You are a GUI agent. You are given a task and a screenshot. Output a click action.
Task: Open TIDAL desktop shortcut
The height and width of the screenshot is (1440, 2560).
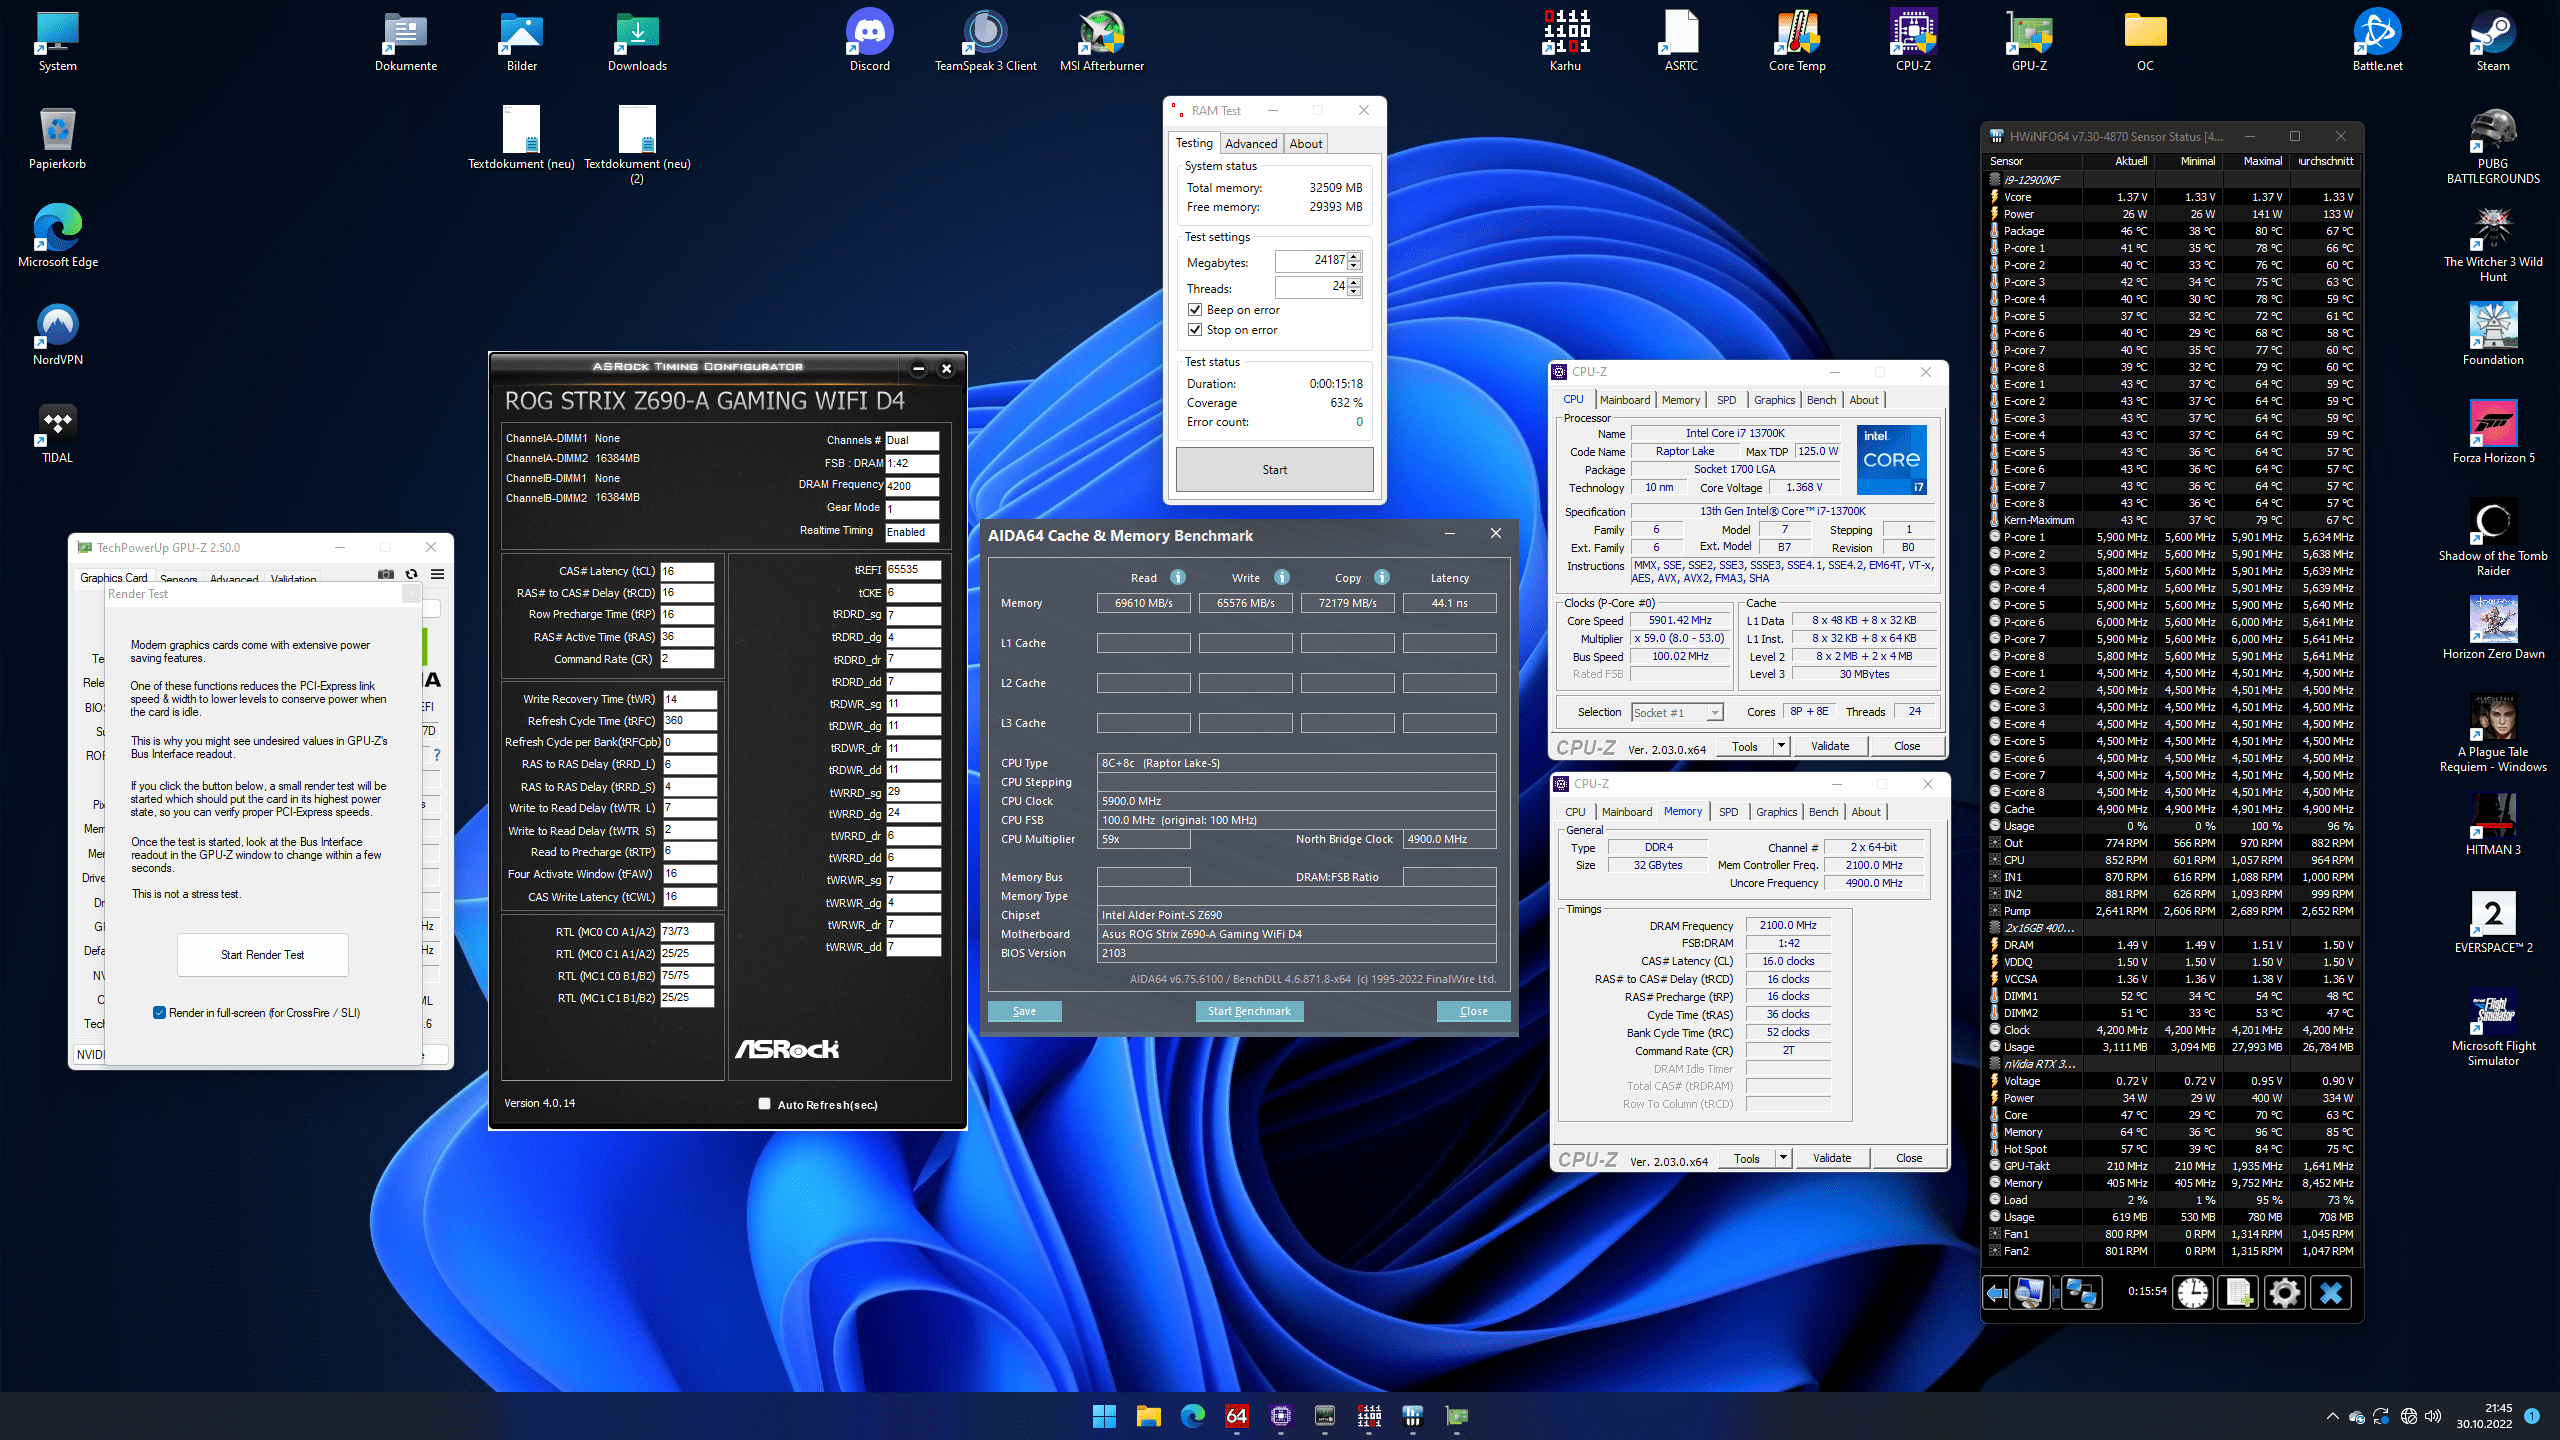tap(58, 433)
